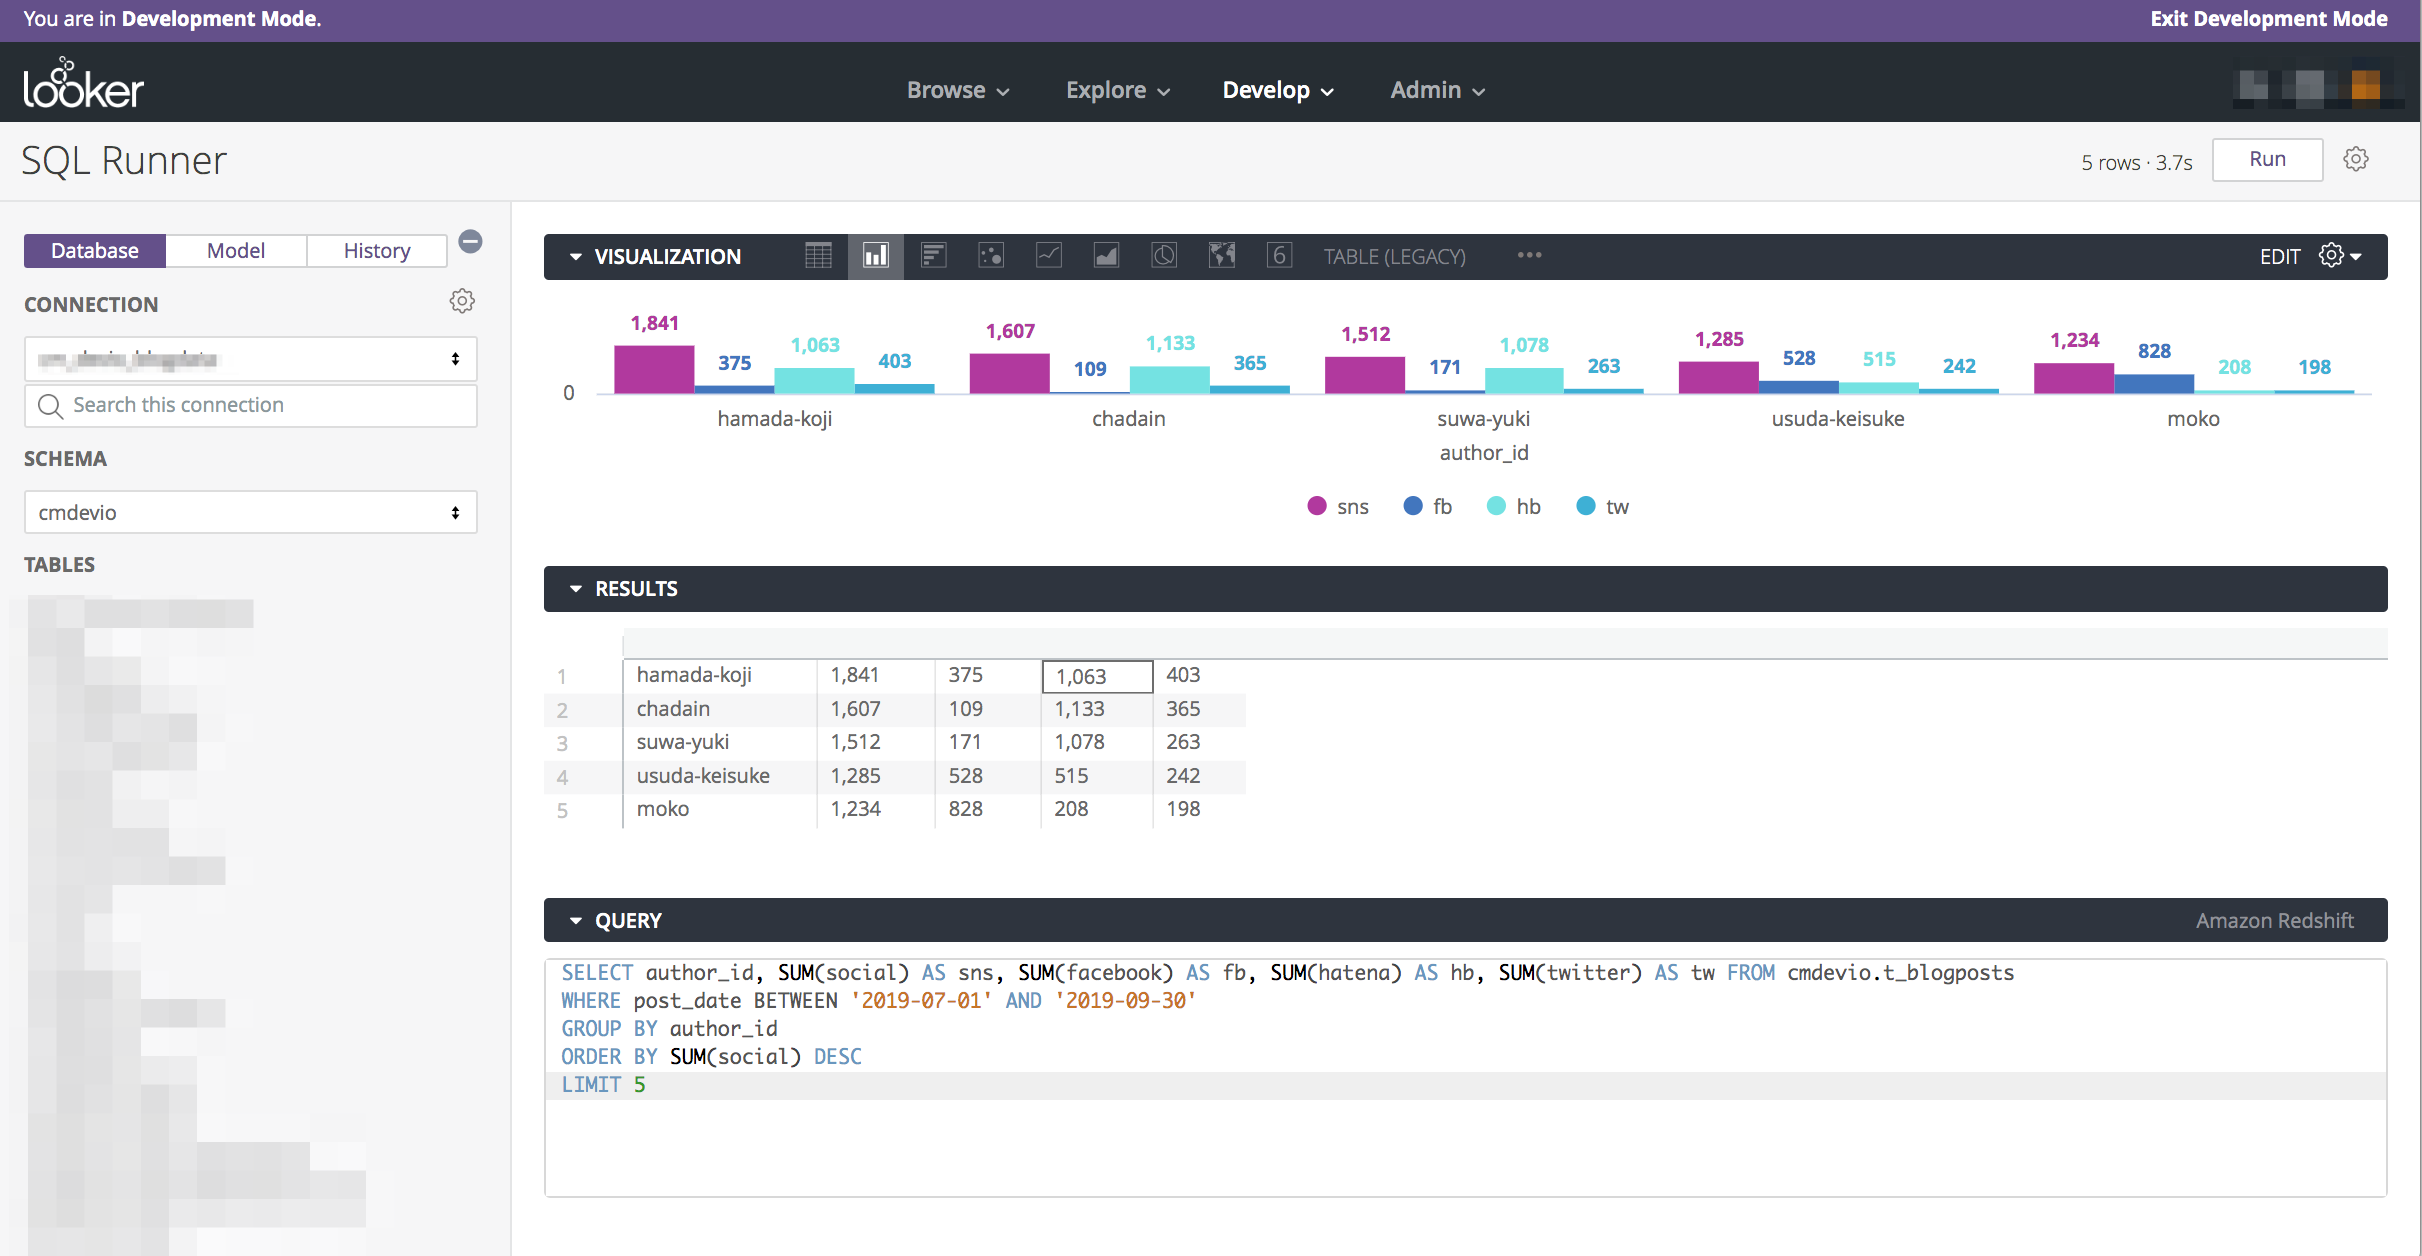Switch to the History tab
The image size is (2422, 1256).
pyautogui.click(x=377, y=250)
